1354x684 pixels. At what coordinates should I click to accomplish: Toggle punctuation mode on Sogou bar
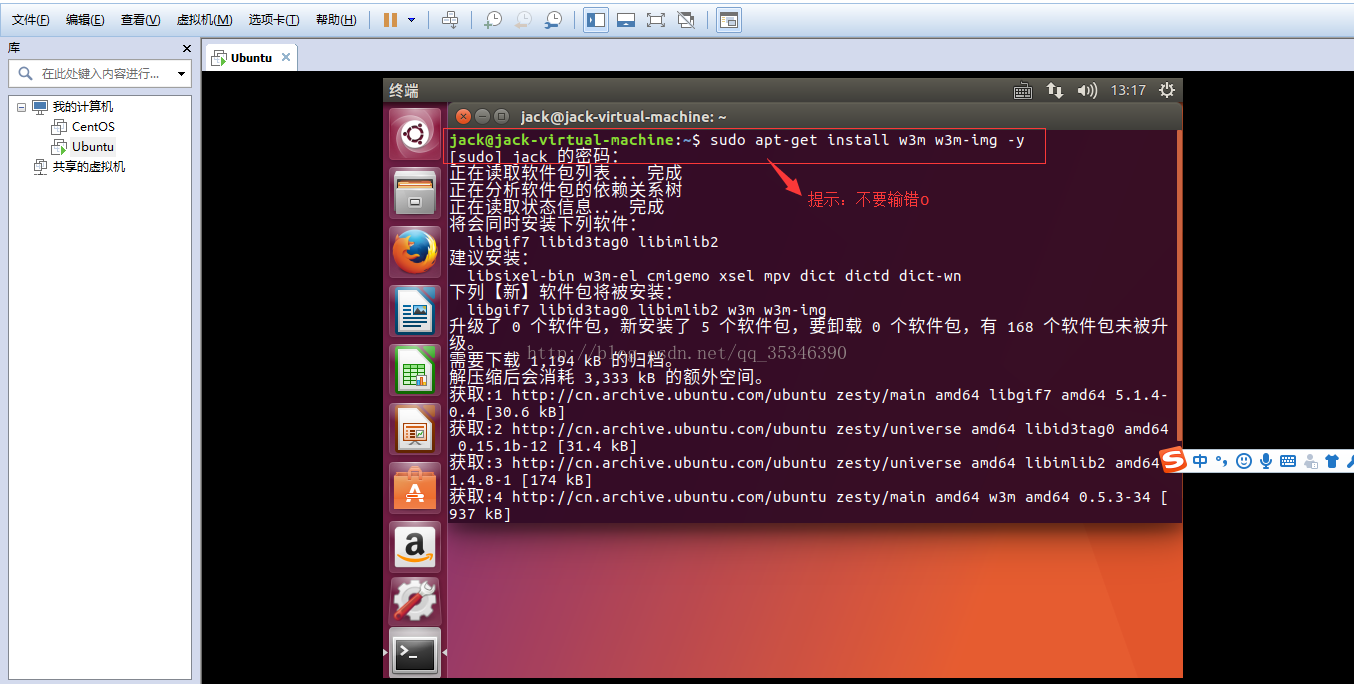(x=1222, y=461)
